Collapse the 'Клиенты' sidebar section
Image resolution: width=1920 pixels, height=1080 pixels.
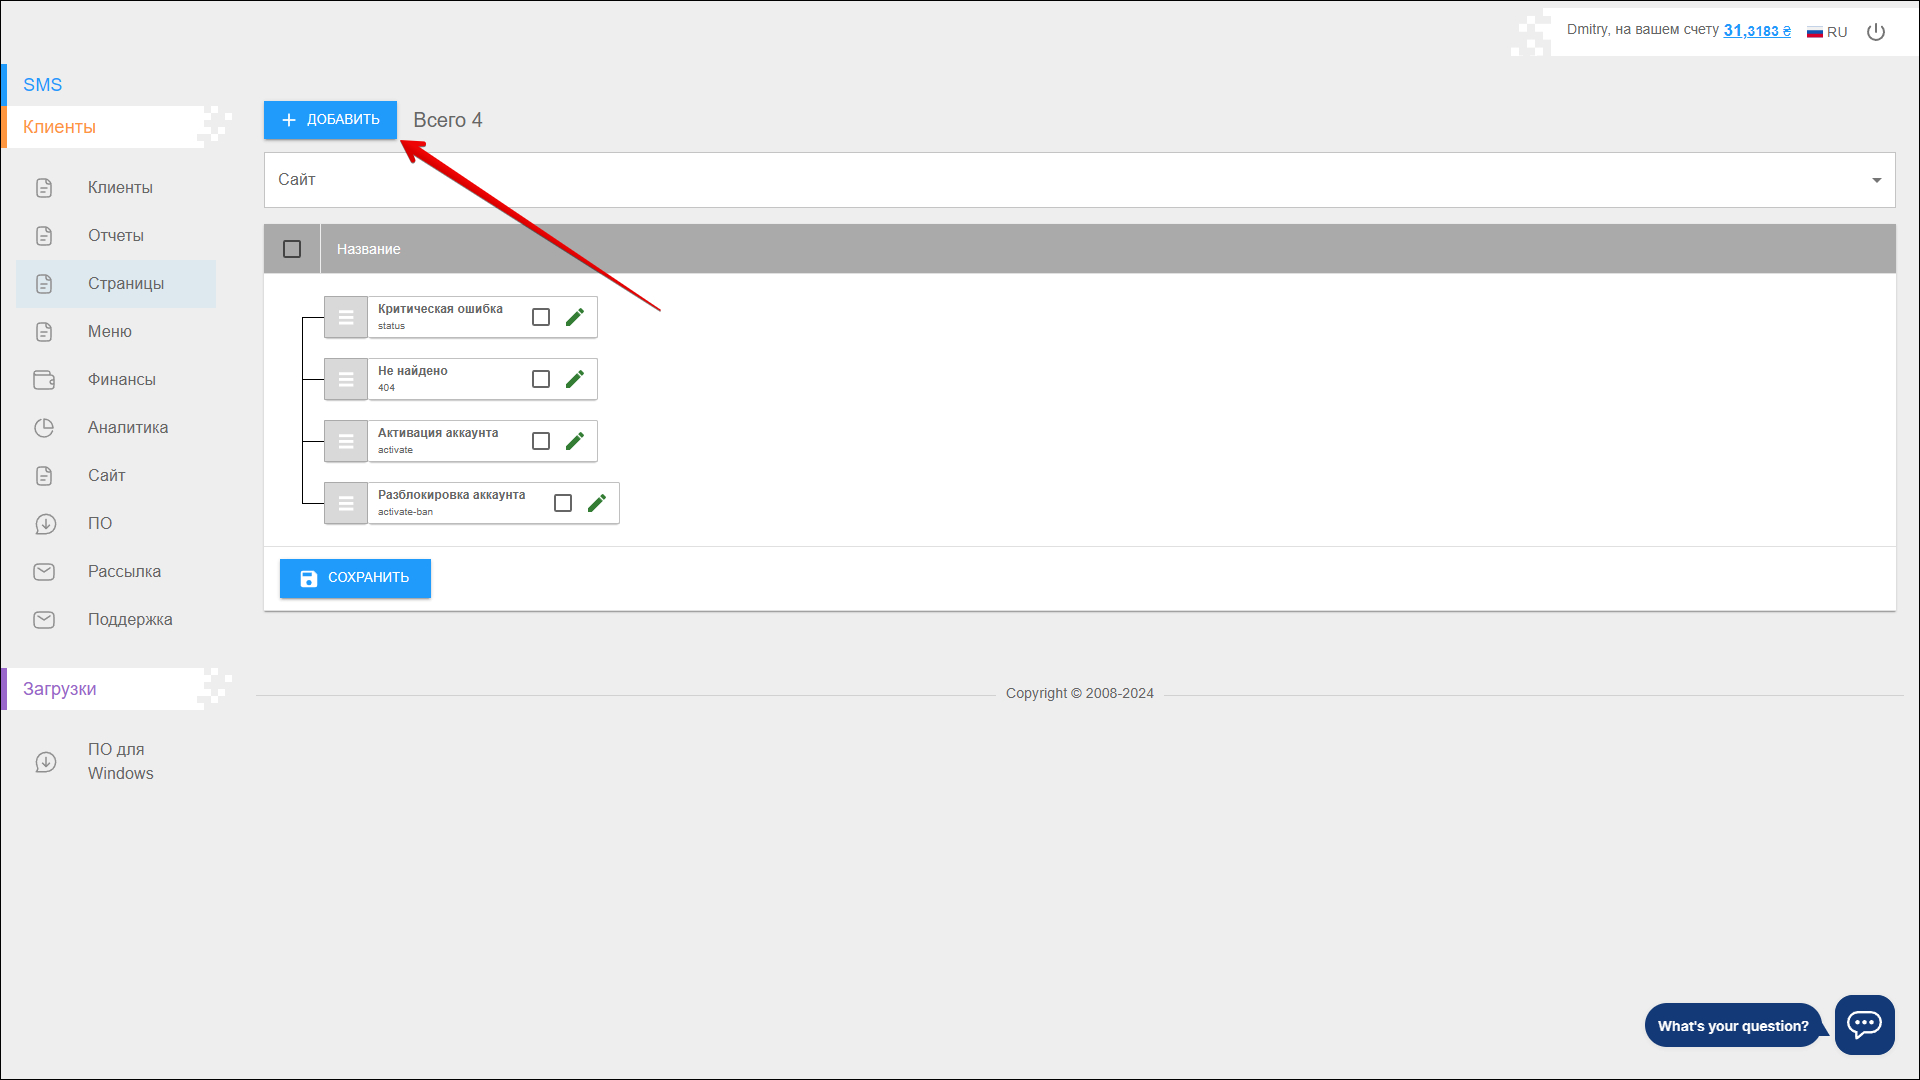point(60,127)
